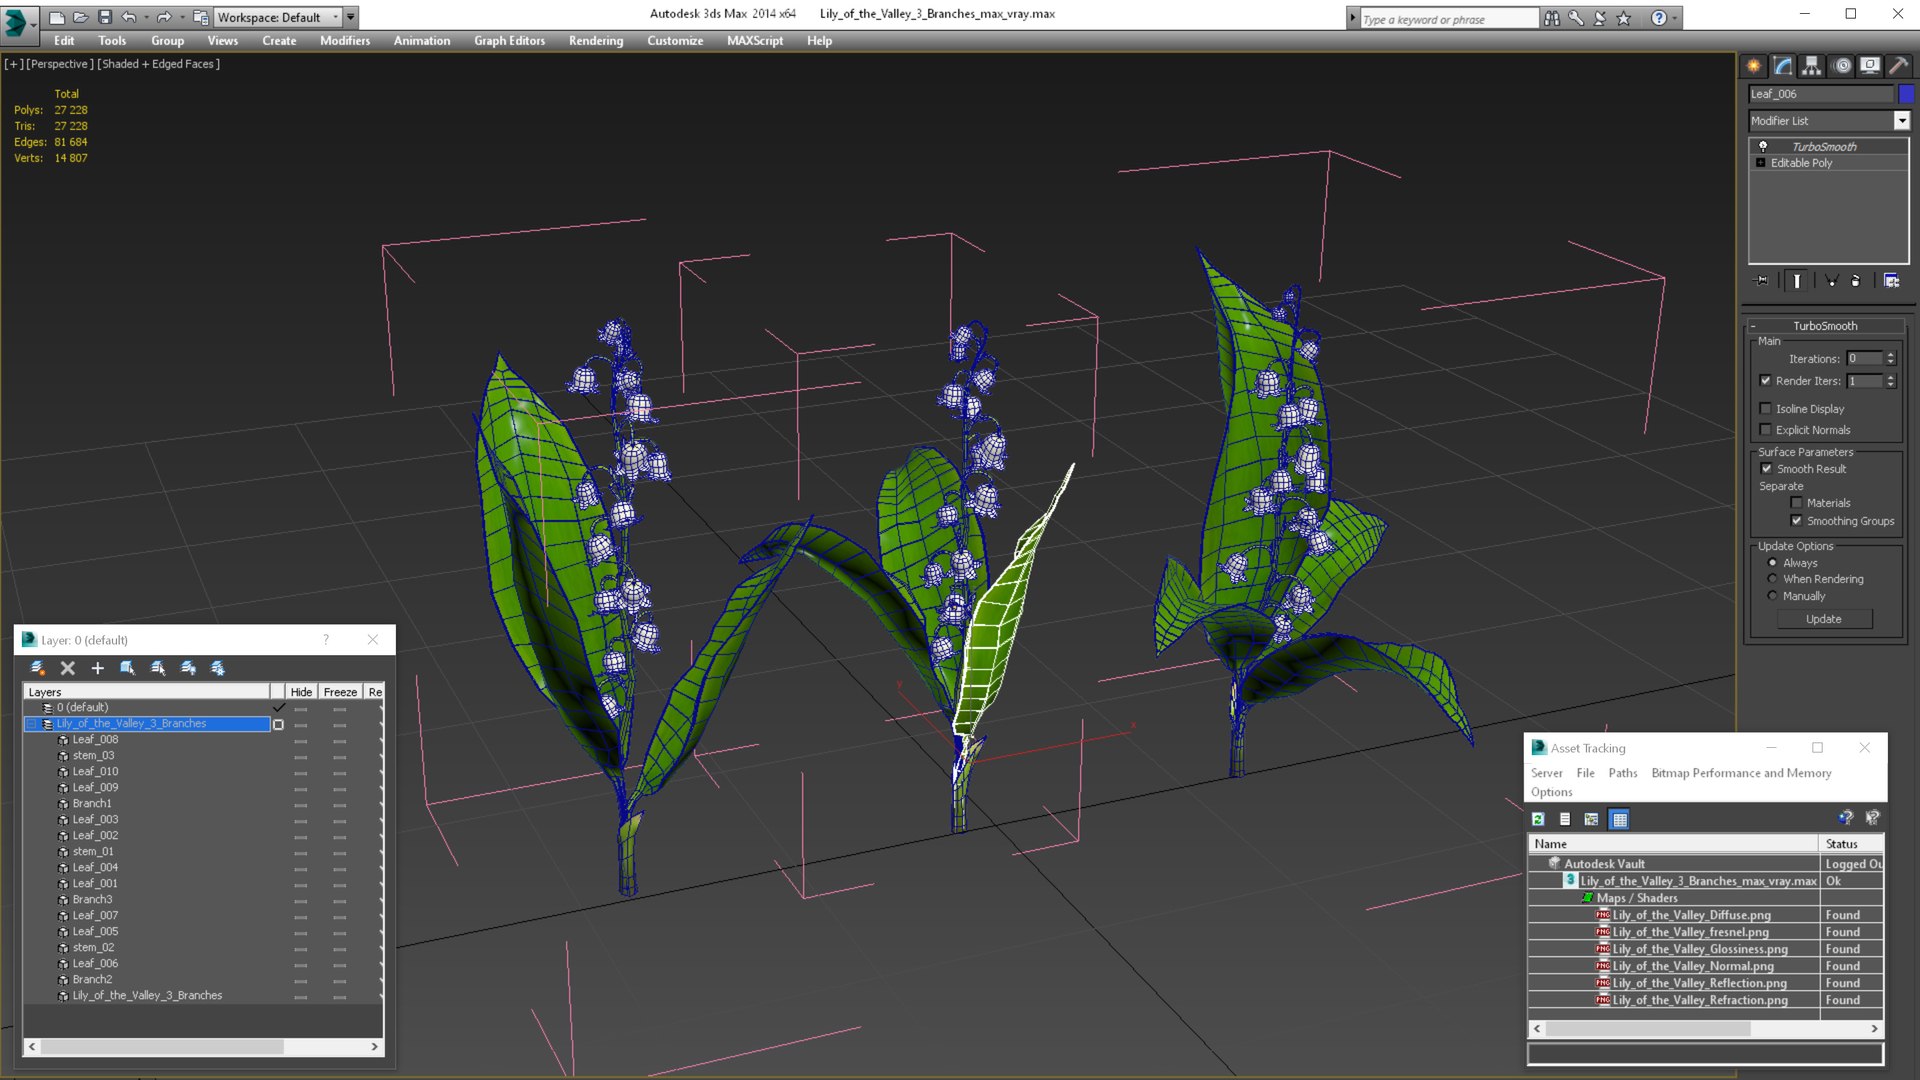Viewport: 1920px width, 1080px height.
Task: Open the Modifiers menu
Action: point(345,41)
